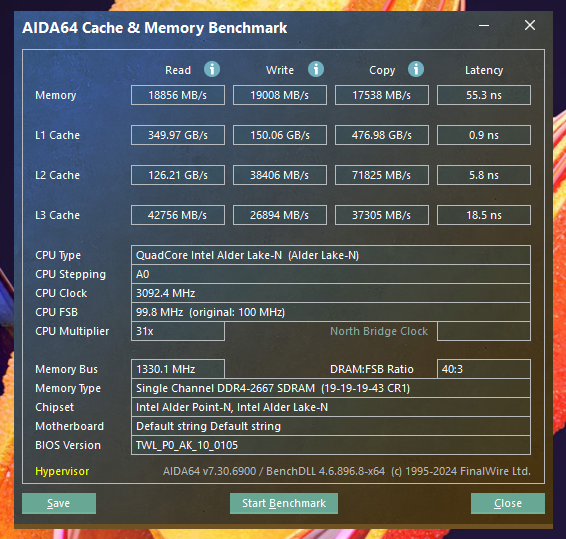Screen dimensions: 566x539
Task: Click the CPU Type field
Action: pyautogui.click(x=331, y=255)
